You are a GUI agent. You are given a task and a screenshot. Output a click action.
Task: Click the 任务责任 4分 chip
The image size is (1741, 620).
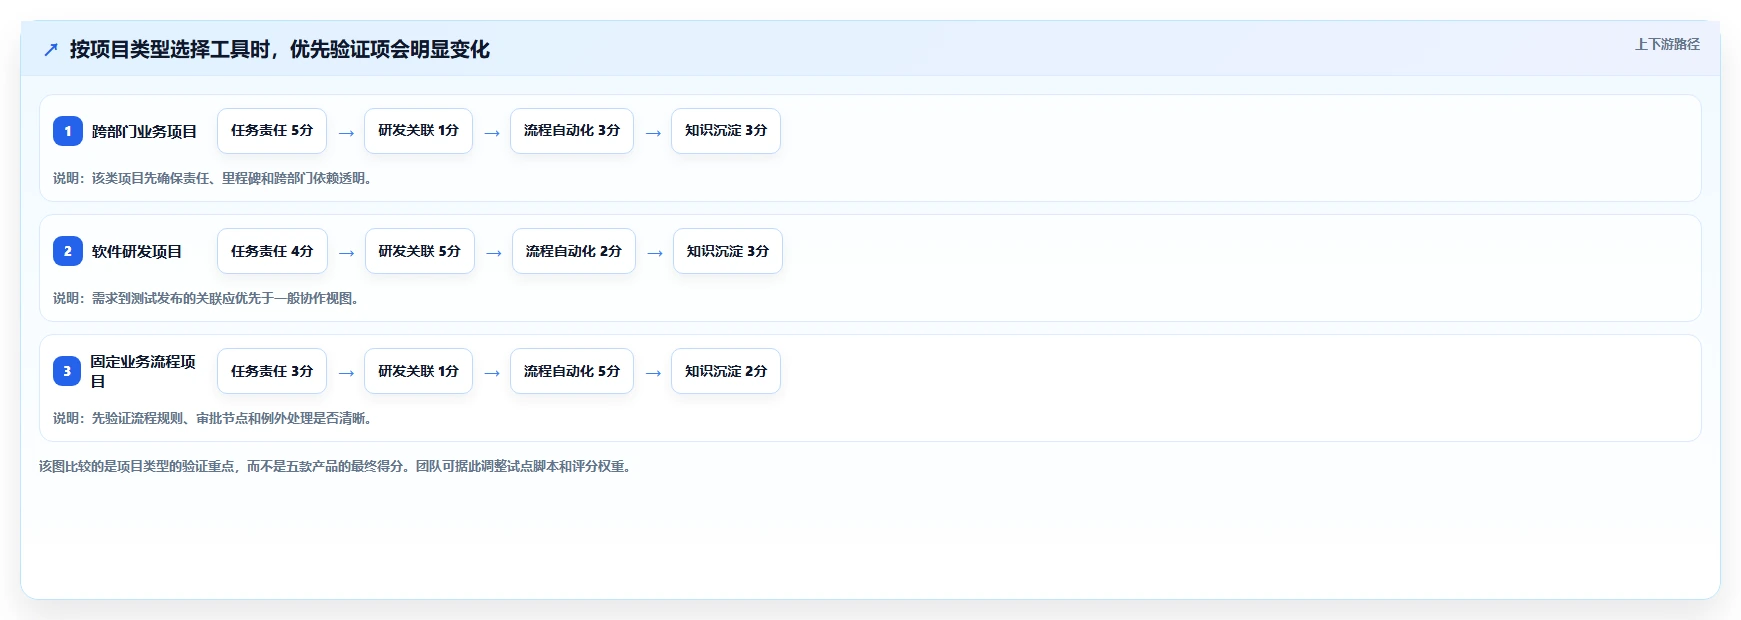coord(272,251)
